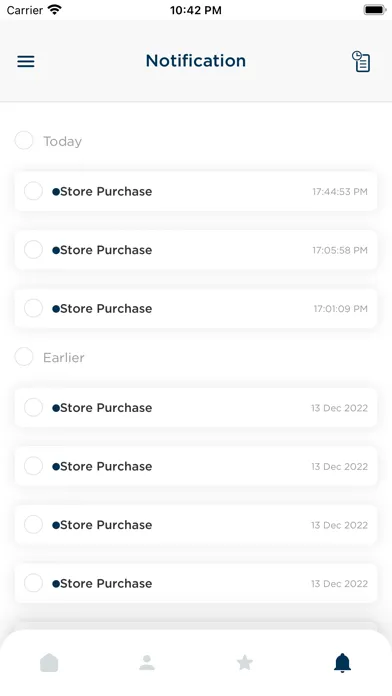Viewport: 392px width, 696px height.
Task: Open the hamburger menu
Action: [26, 61]
